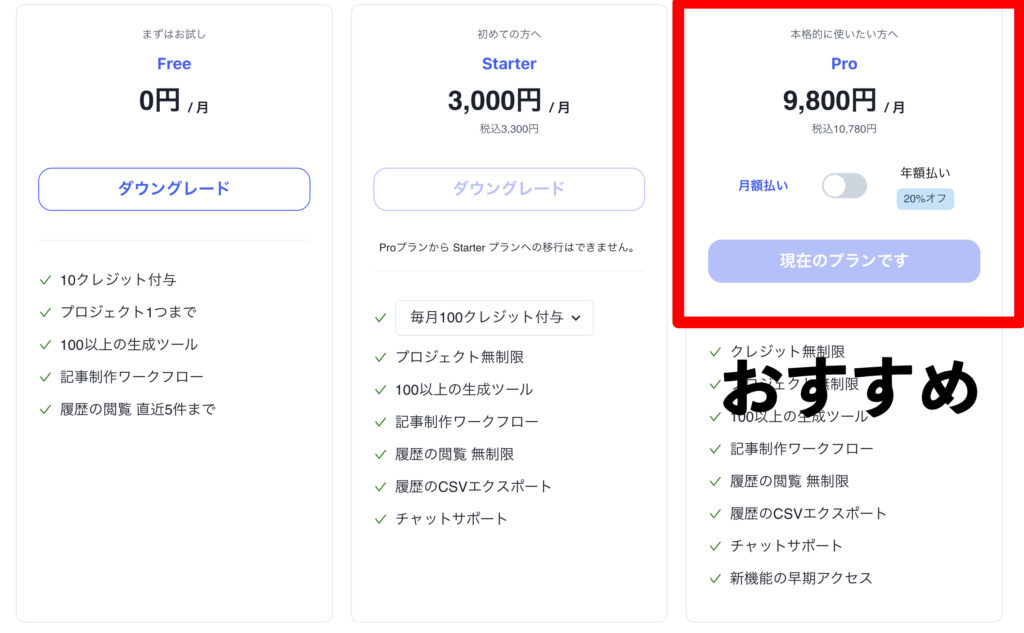Click the dropdown chevron beside 毎月100クレジット付与
Viewport: 1024px width, 633px height.
[x=576, y=318]
